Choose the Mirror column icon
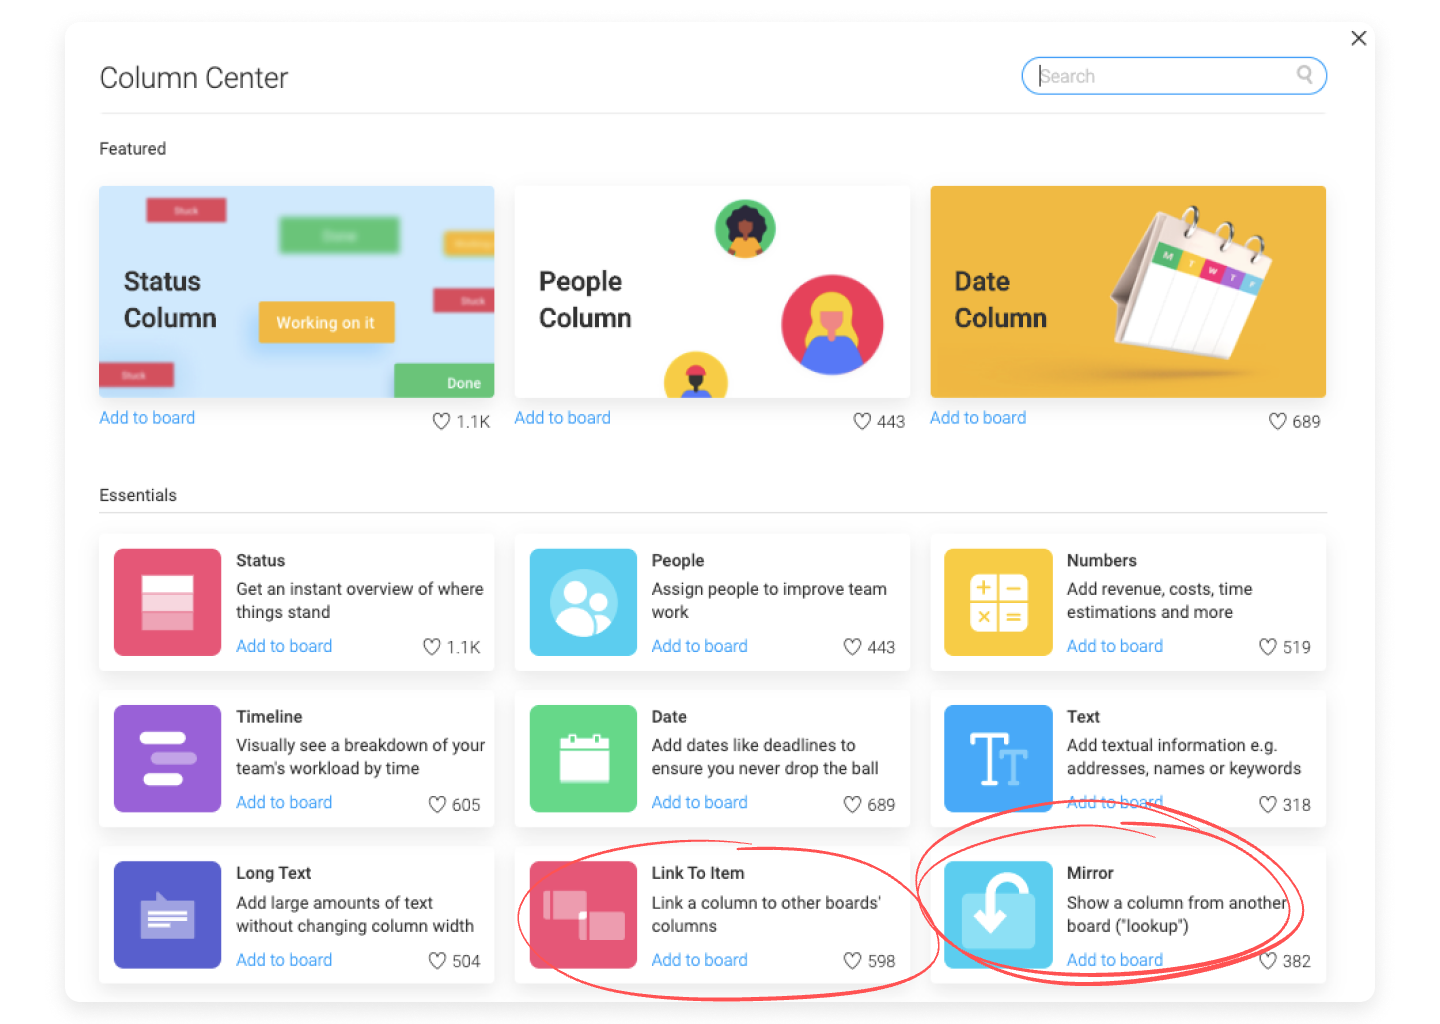The width and height of the screenshot is (1440, 1024). (x=998, y=915)
